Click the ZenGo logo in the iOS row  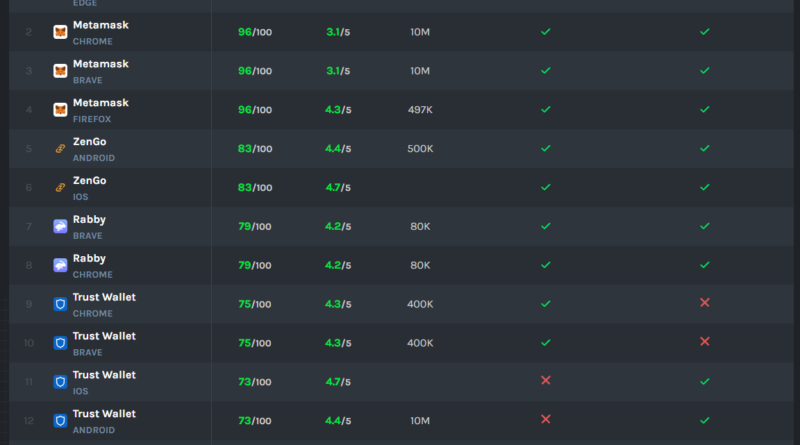(x=60, y=188)
